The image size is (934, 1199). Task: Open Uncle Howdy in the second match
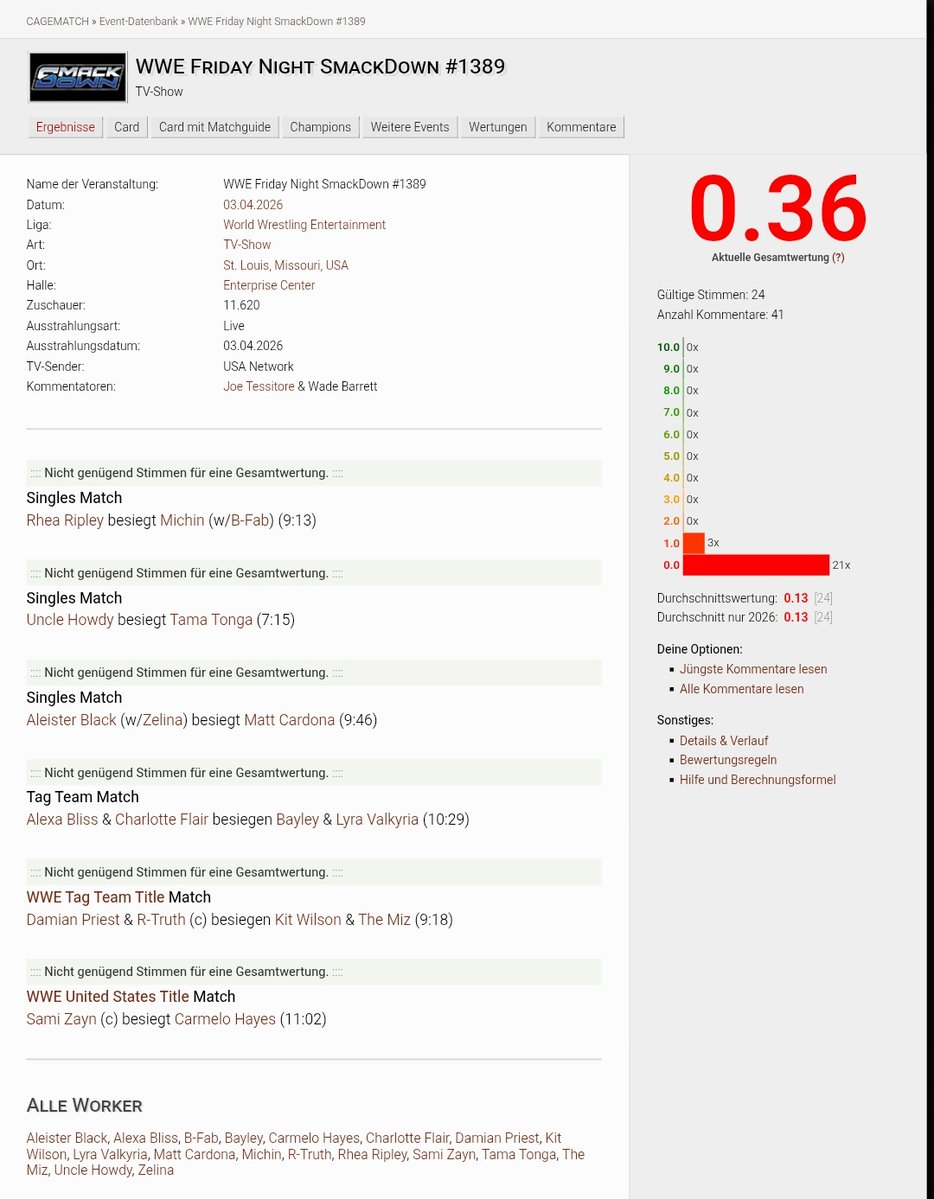click(70, 620)
